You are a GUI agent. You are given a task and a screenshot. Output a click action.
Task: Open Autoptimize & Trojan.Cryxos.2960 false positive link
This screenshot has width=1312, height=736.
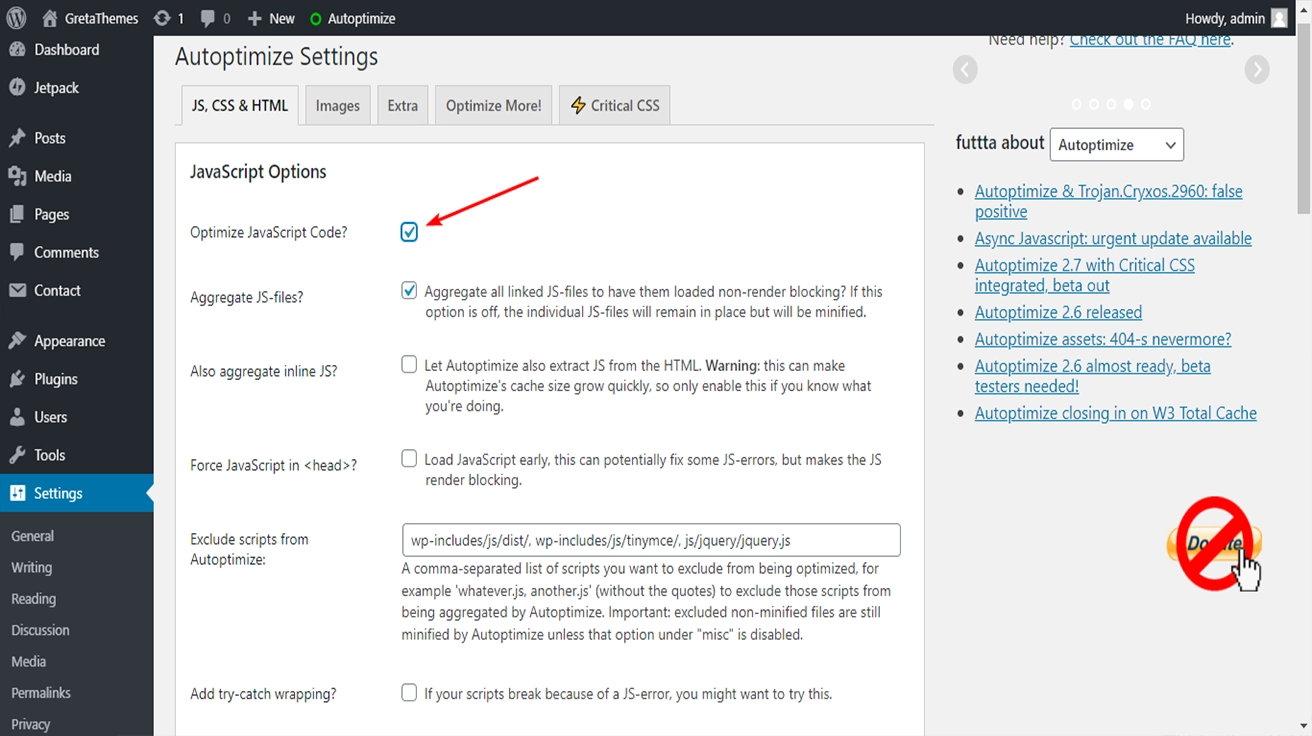1109,201
